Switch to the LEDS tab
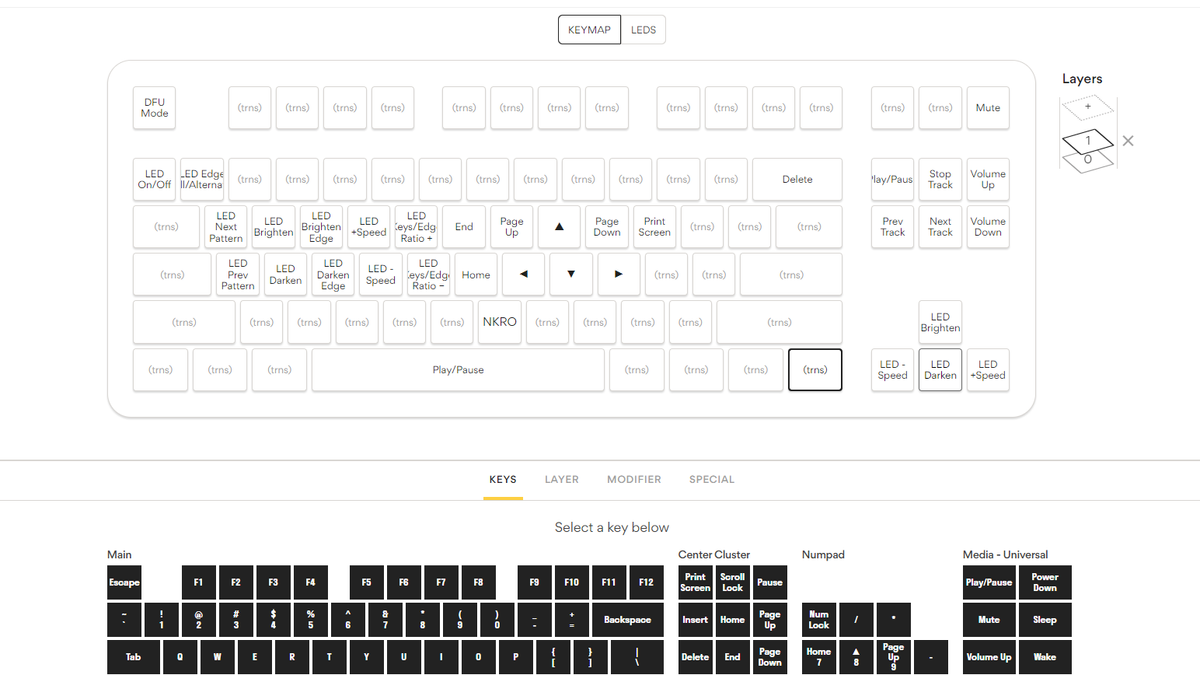 643,29
